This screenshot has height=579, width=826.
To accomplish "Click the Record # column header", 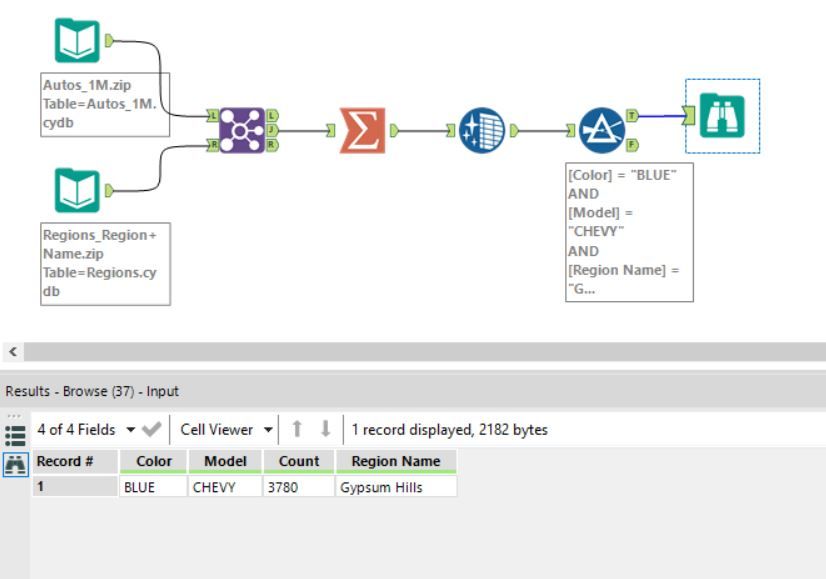I will (75, 461).
